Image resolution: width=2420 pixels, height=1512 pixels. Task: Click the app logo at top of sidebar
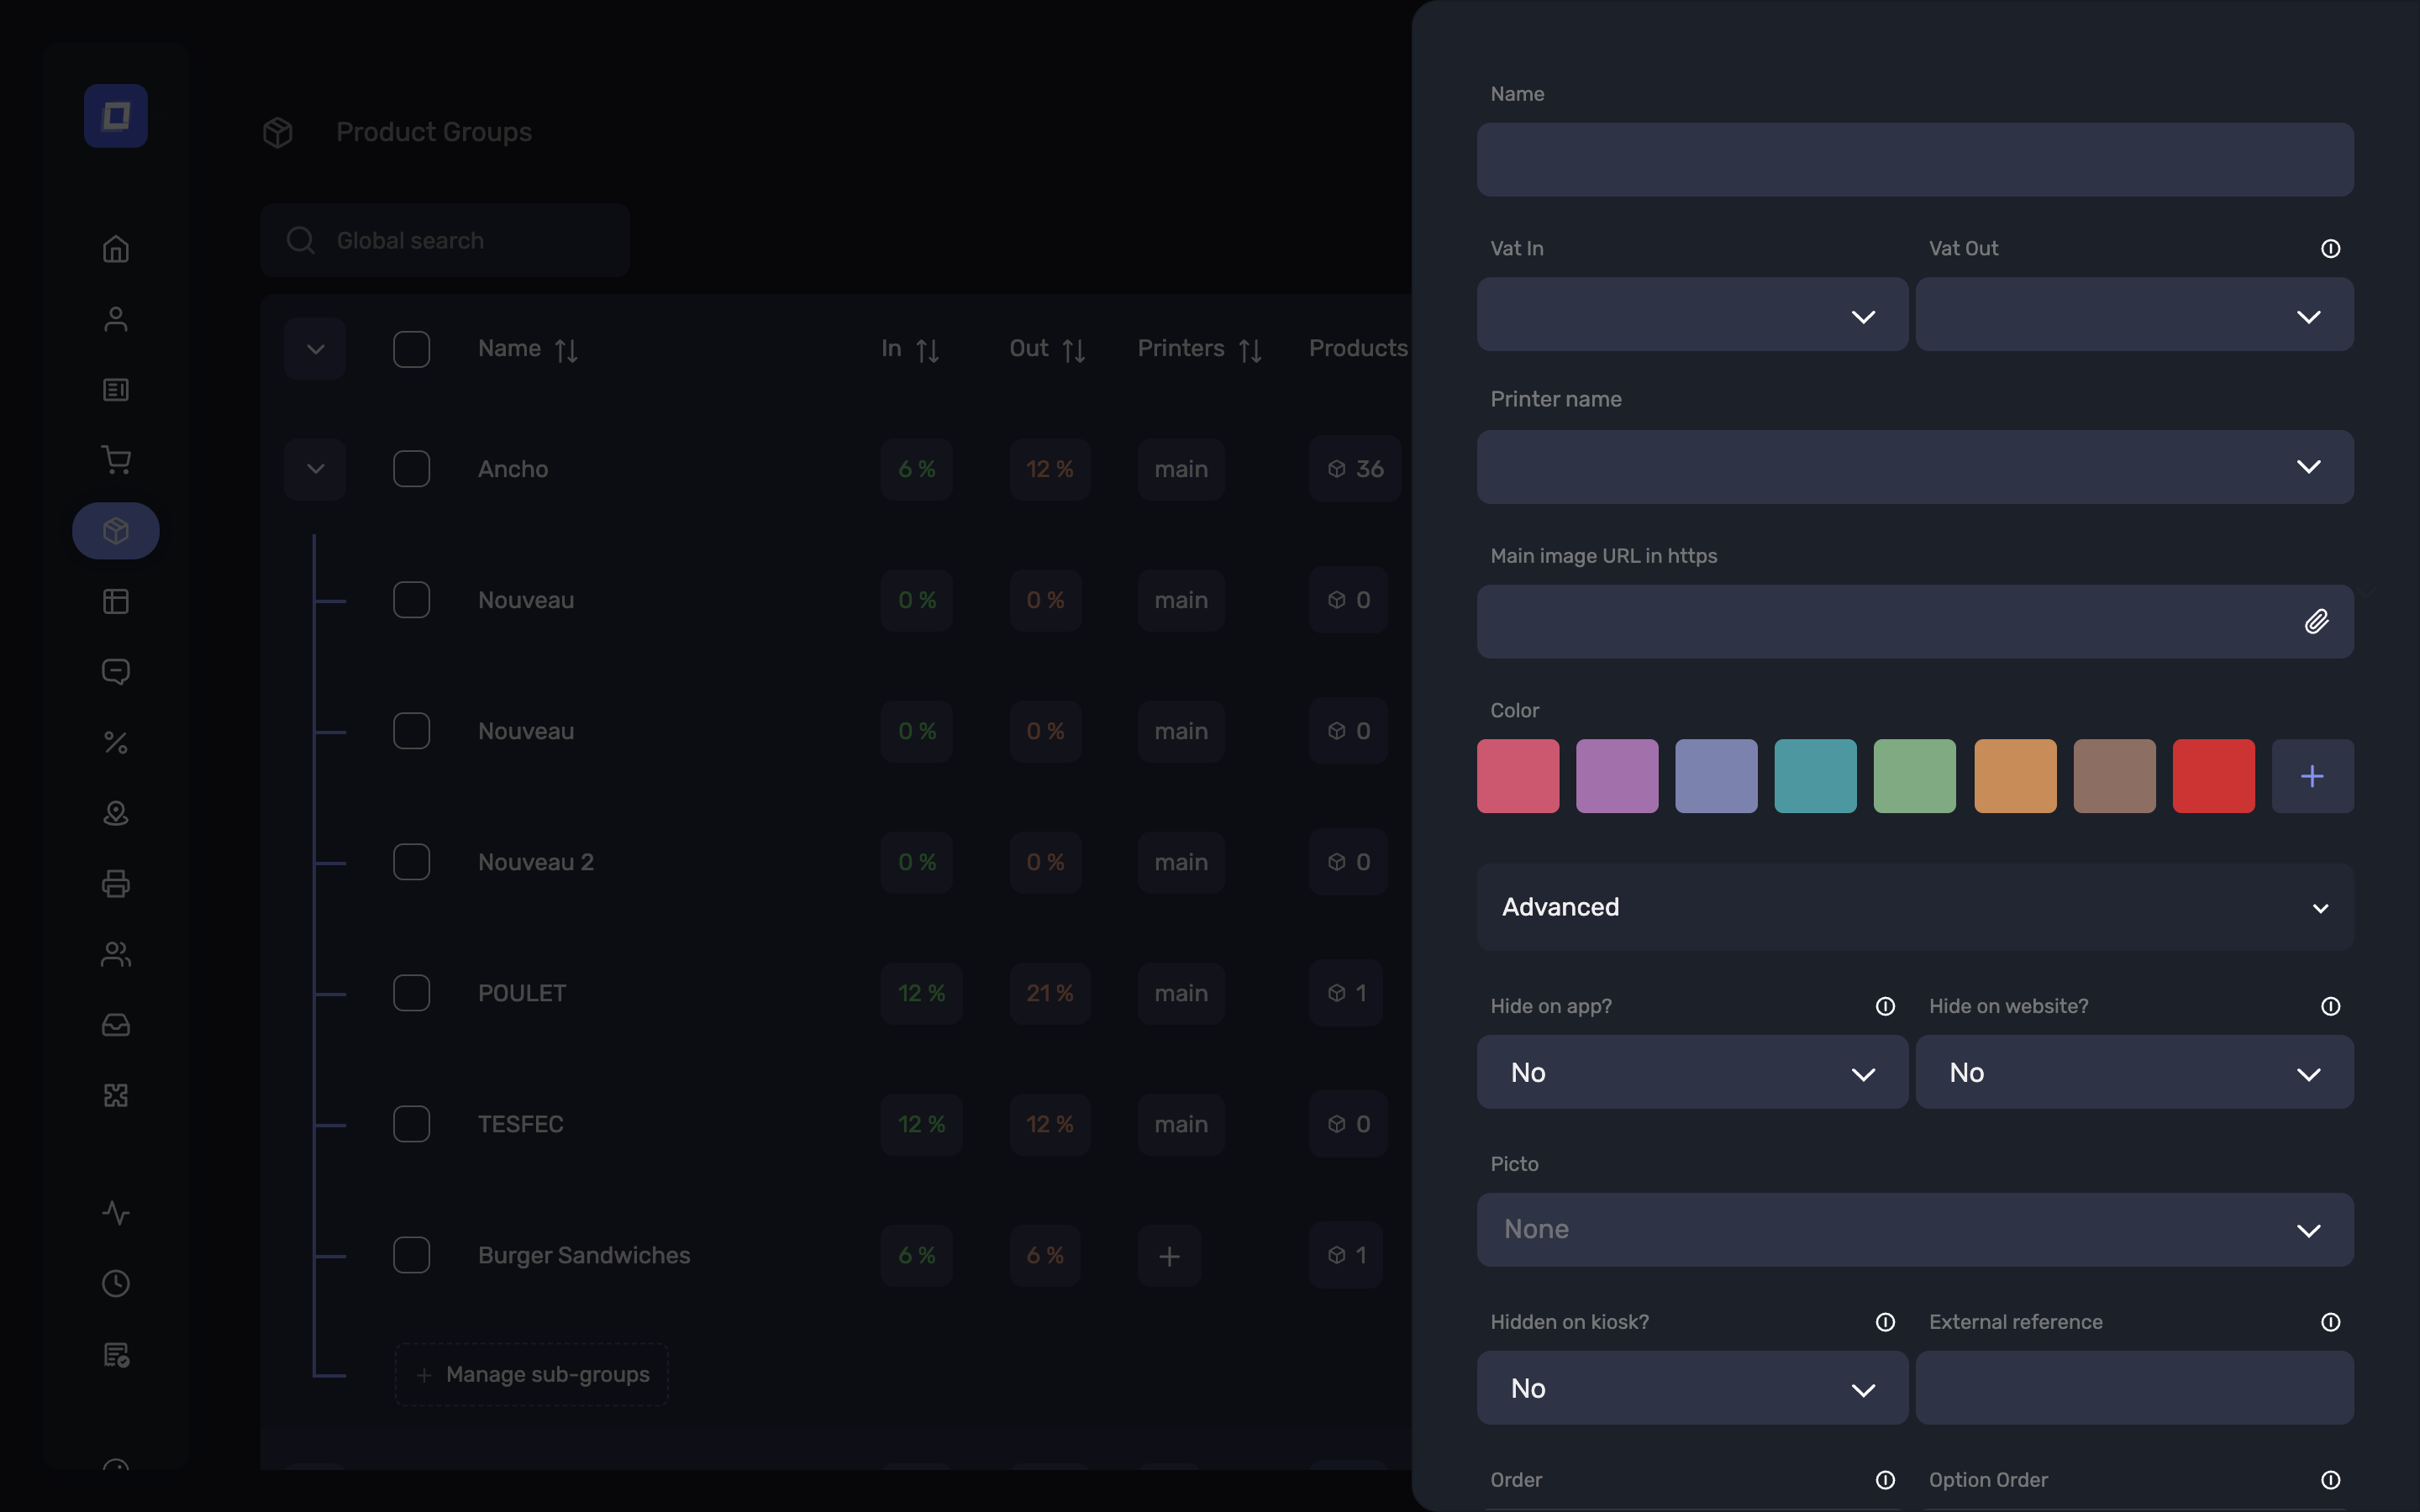116,116
